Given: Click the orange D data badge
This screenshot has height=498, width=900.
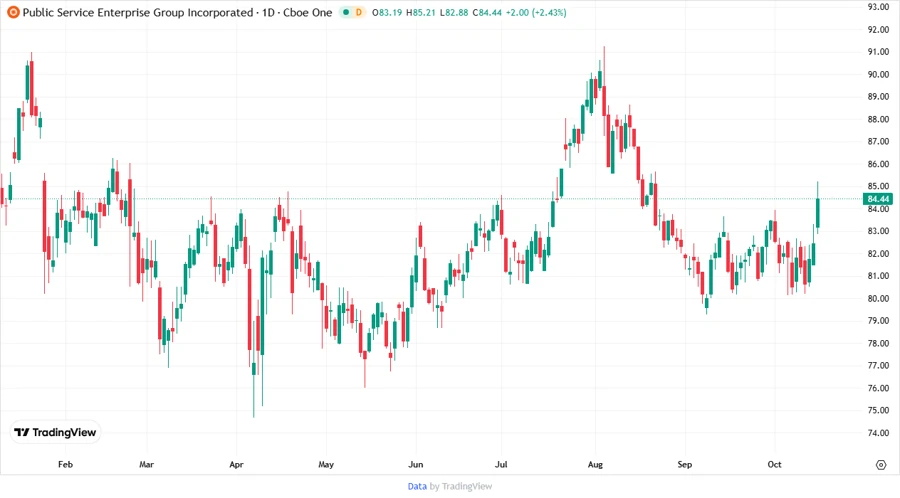Looking at the screenshot, I should tap(359, 12).
